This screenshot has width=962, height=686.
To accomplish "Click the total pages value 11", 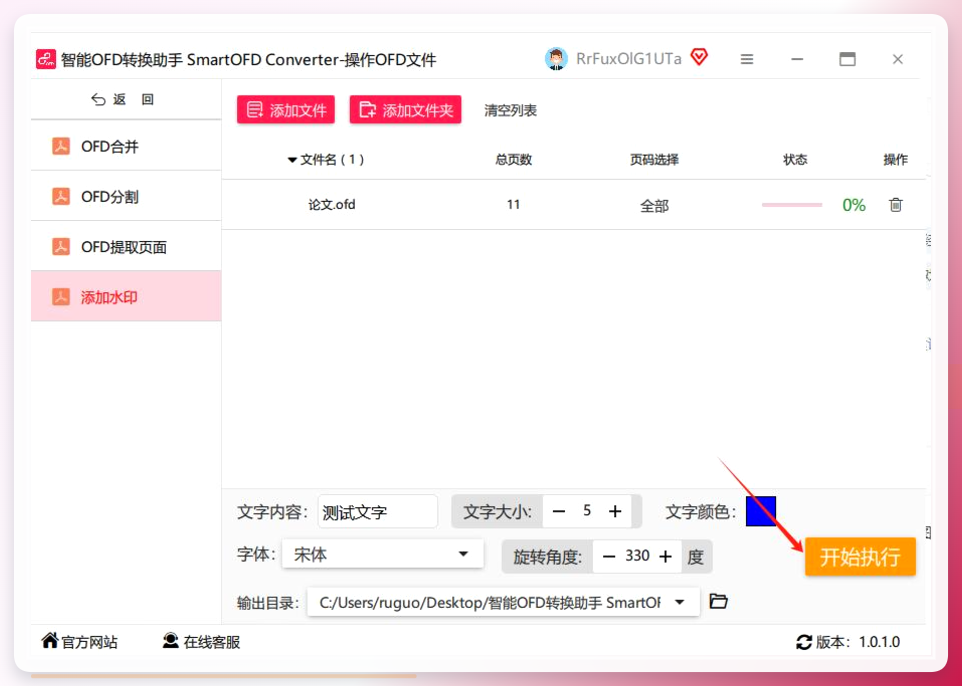I will coord(514,205).
